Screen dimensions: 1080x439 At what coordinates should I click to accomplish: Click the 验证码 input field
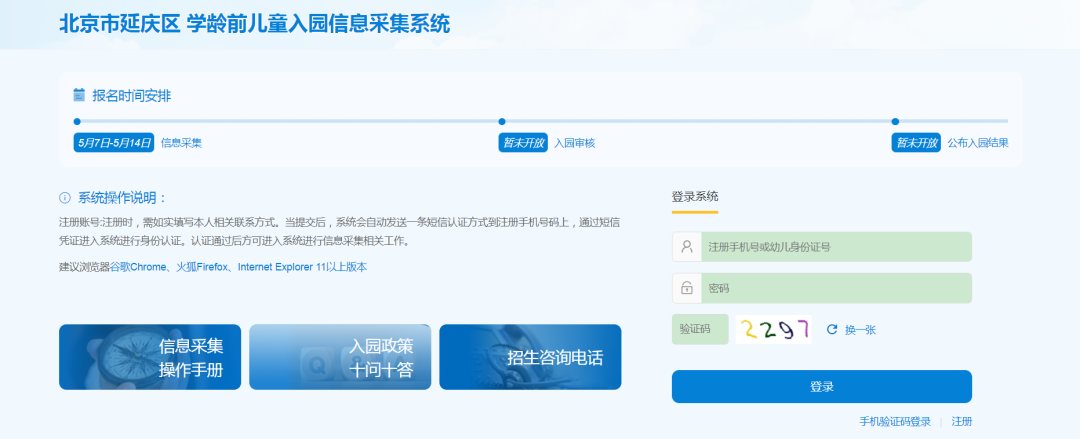coord(700,329)
